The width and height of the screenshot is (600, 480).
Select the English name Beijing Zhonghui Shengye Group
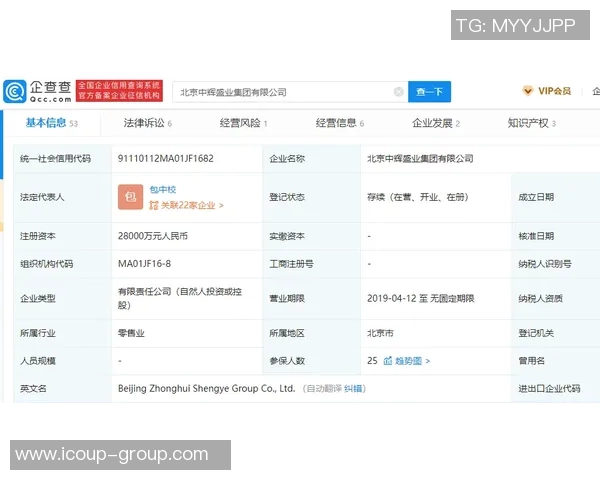tap(207, 389)
